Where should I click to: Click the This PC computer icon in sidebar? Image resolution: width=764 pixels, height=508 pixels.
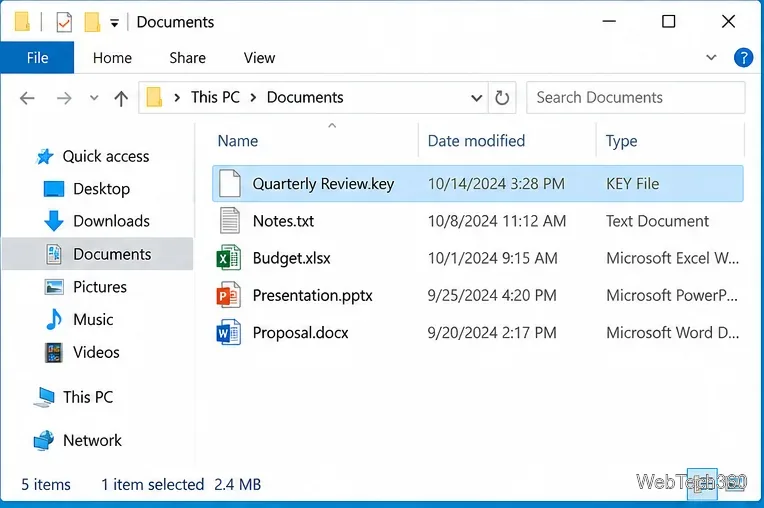pyautogui.click(x=44, y=397)
